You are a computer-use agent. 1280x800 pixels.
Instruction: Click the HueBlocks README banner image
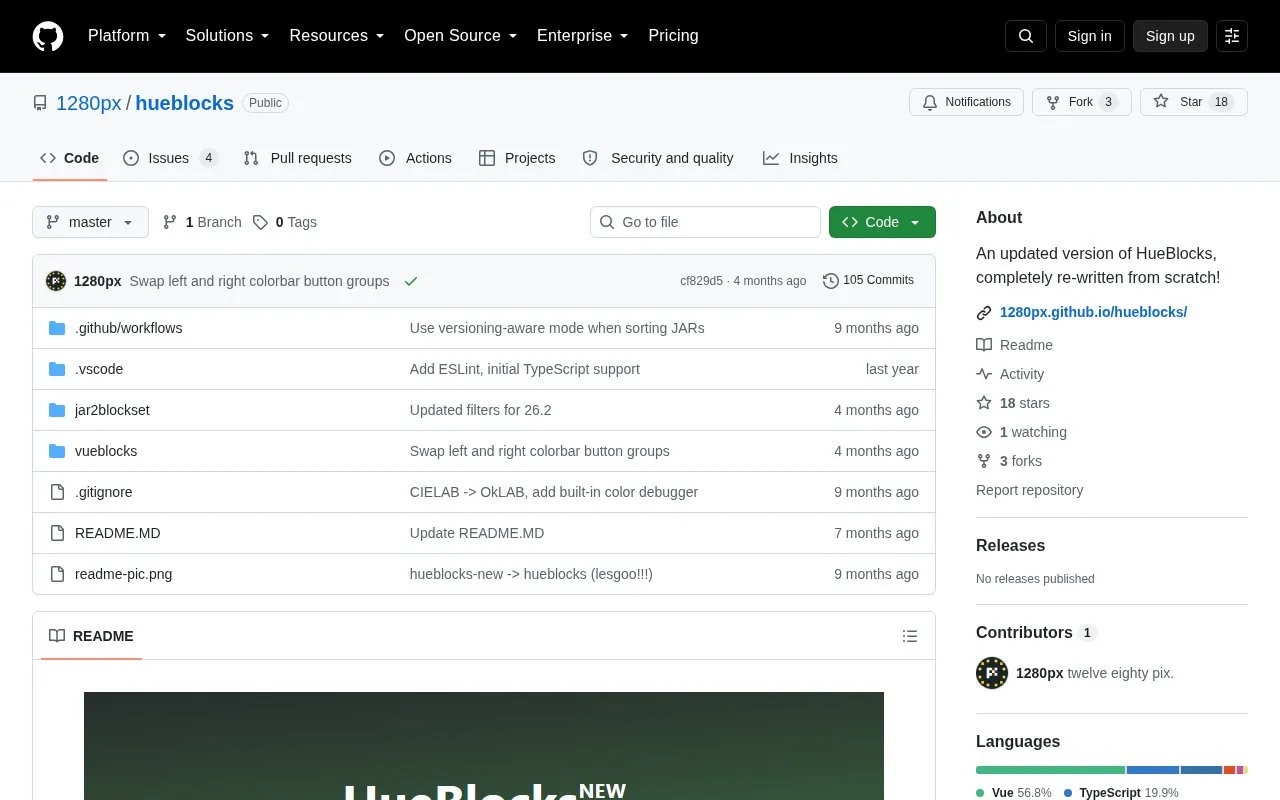tap(484, 746)
